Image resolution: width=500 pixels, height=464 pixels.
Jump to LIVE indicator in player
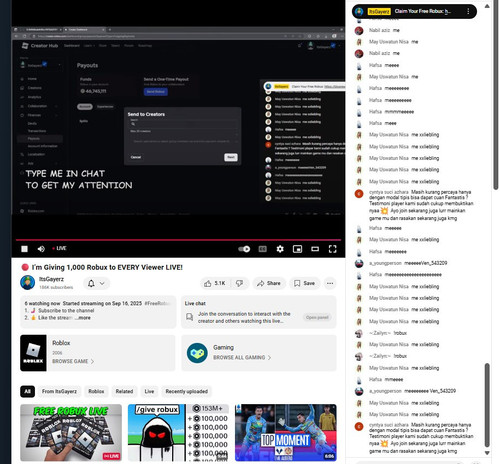pos(59,248)
